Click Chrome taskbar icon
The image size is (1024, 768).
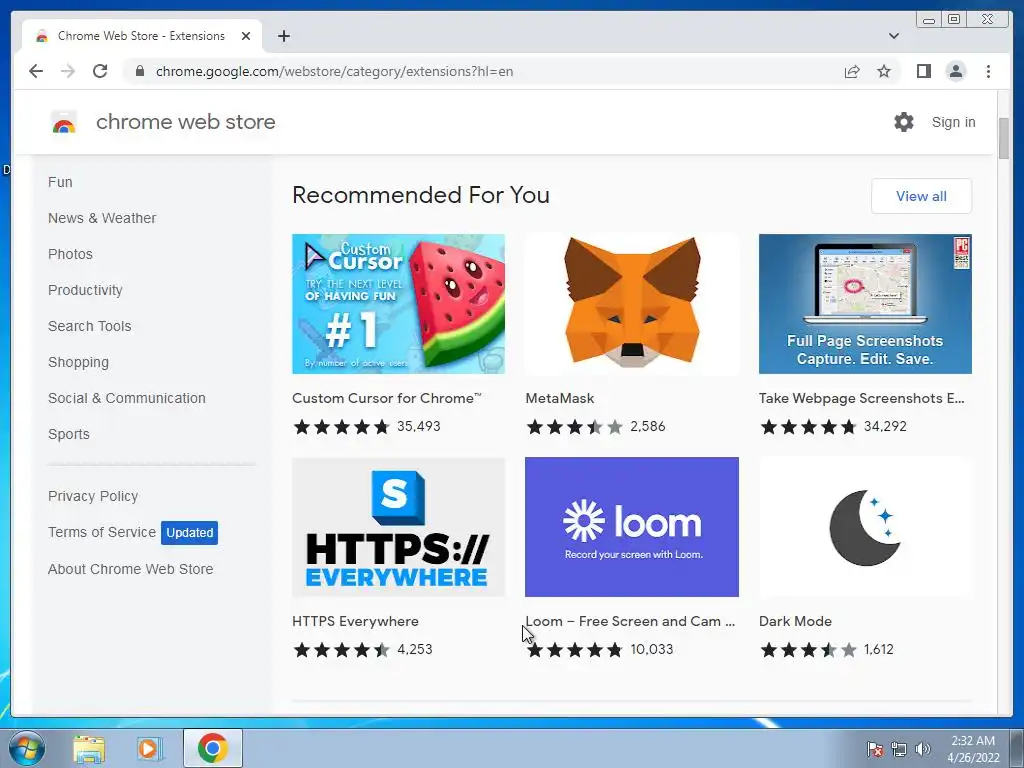(212, 748)
